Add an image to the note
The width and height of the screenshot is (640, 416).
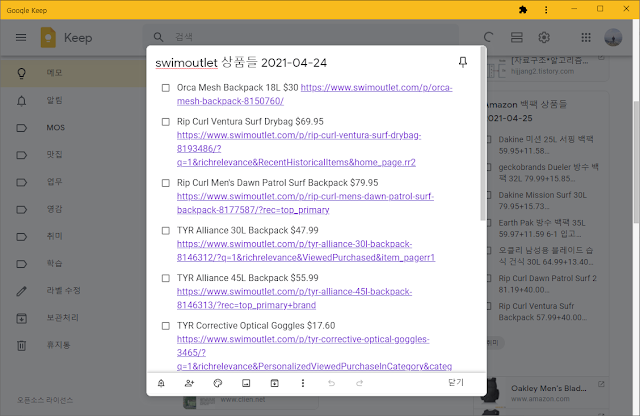click(x=246, y=383)
